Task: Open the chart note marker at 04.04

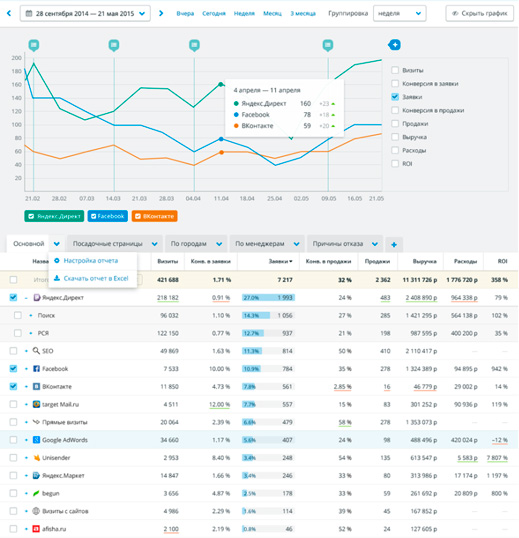Action: [x=194, y=45]
